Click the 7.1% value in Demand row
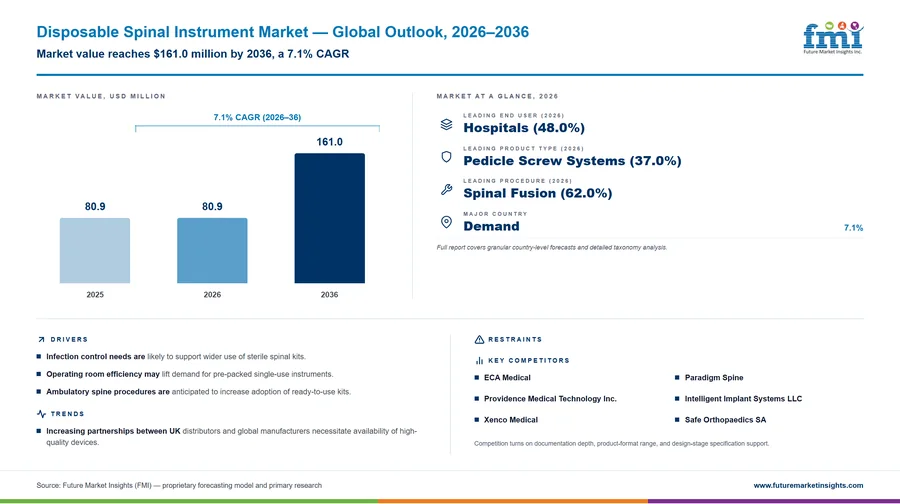The height and width of the screenshot is (504, 900). click(x=854, y=228)
